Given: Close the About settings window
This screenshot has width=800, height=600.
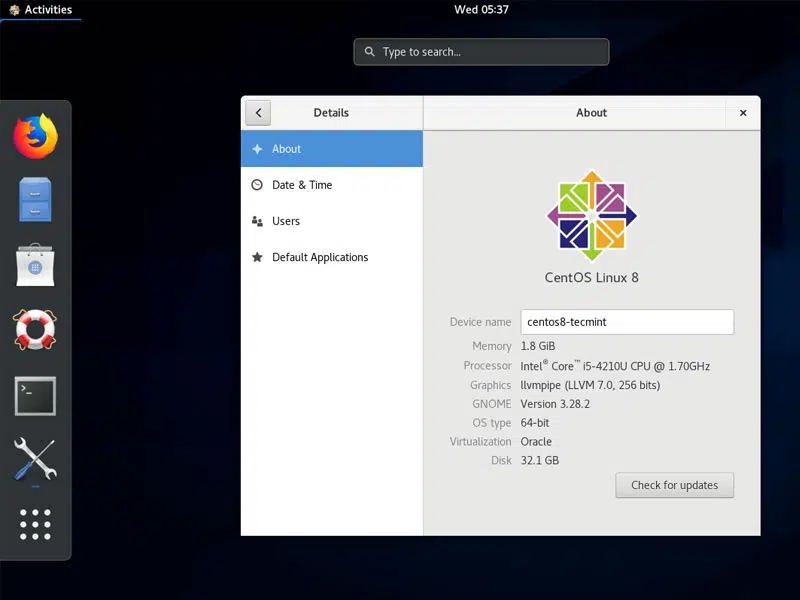Looking at the screenshot, I should [743, 113].
